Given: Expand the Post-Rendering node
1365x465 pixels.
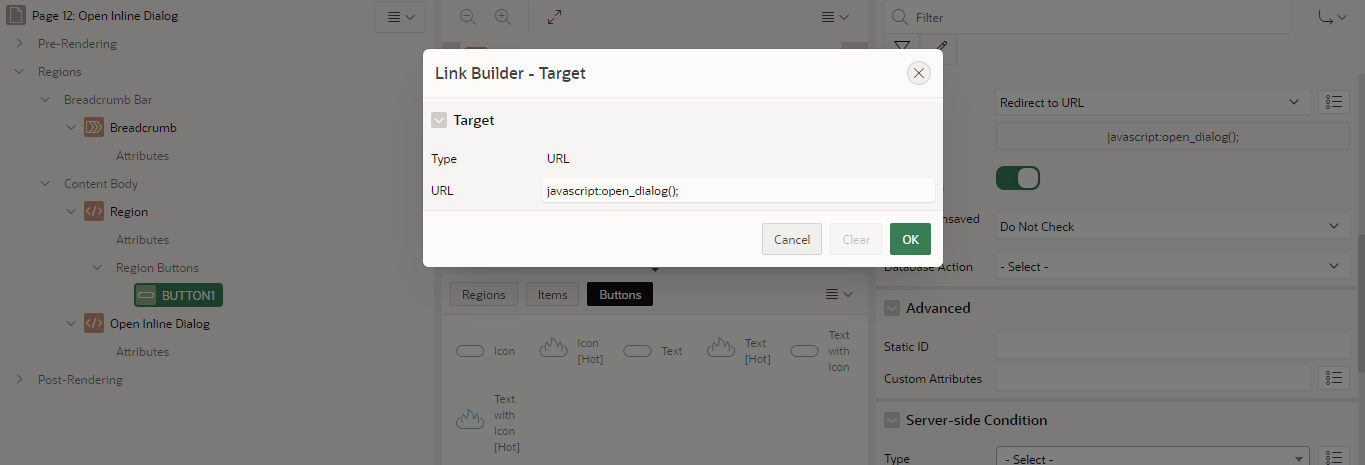Looking at the screenshot, I should tap(19, 380).
